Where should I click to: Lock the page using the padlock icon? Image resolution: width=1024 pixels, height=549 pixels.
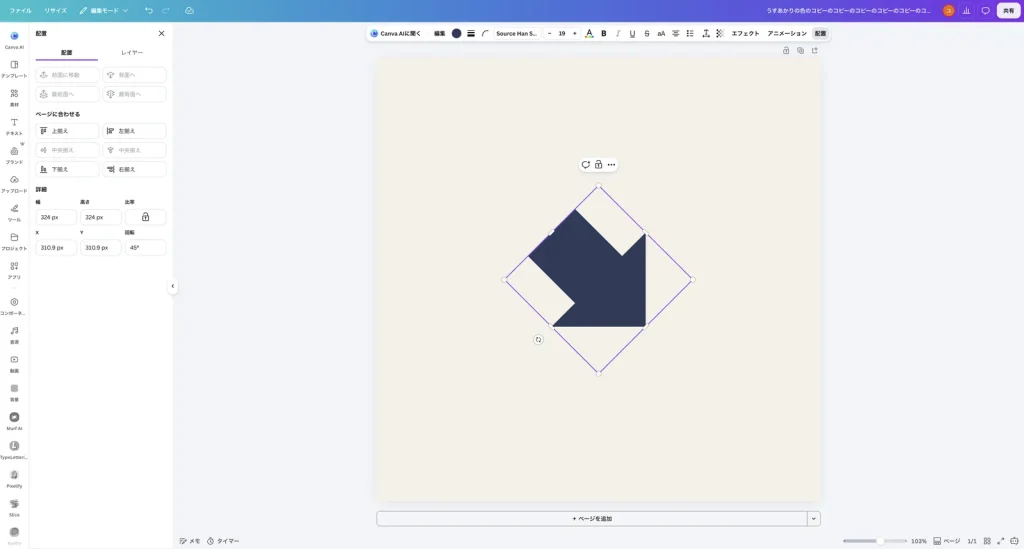pos(786,50)
